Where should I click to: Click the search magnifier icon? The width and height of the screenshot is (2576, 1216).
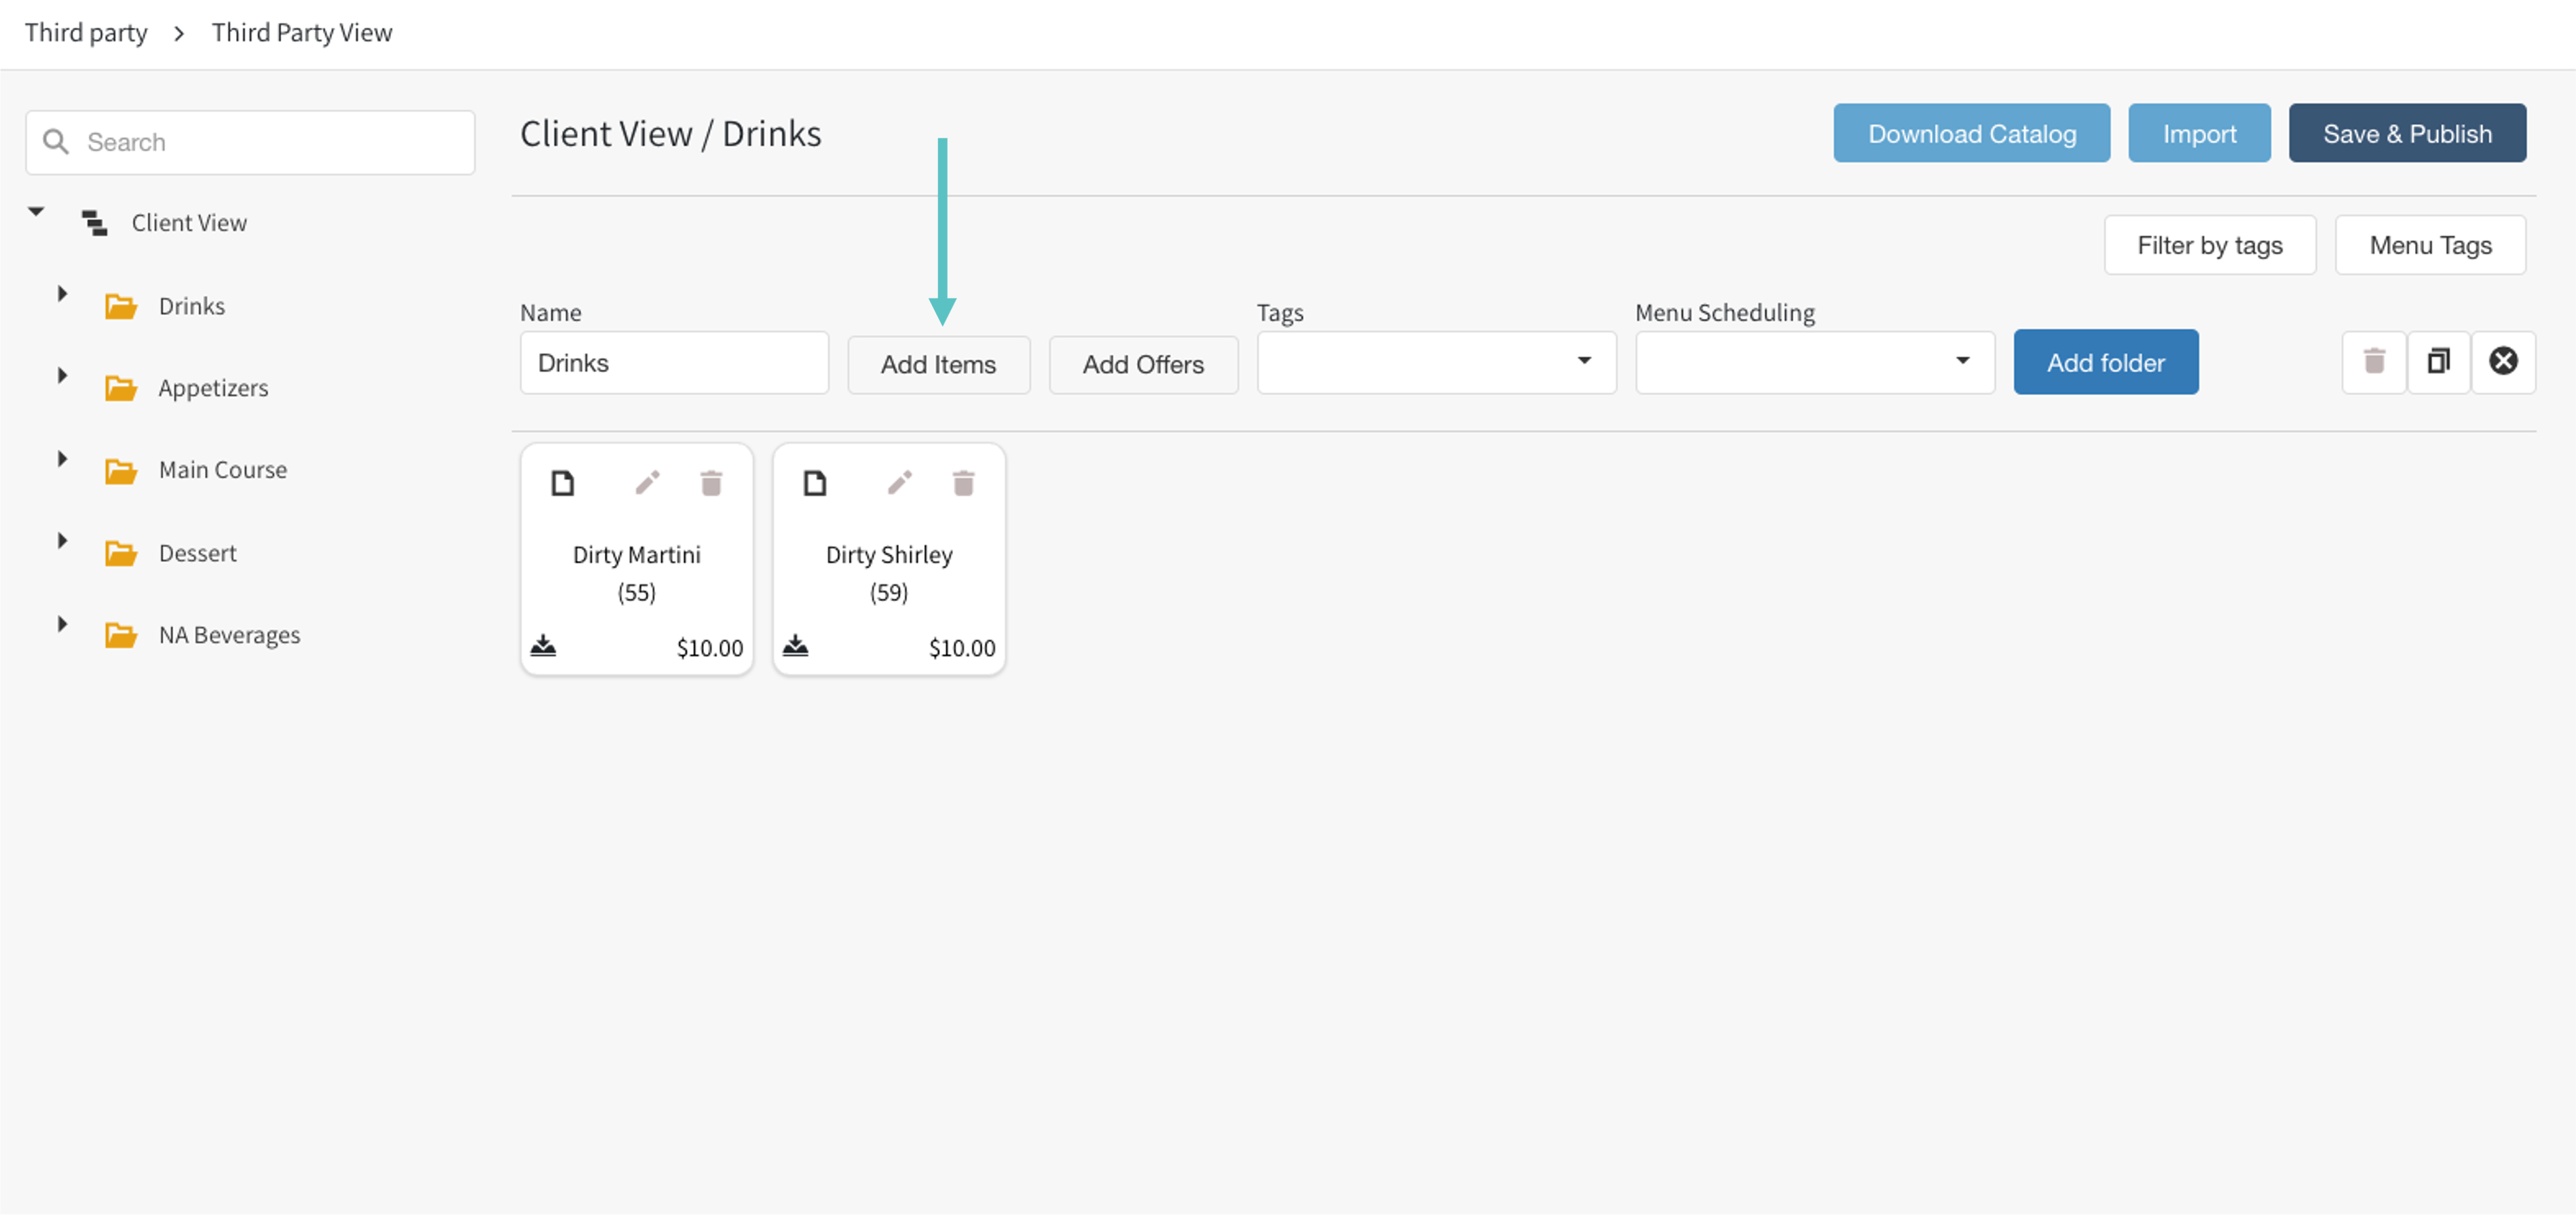coord(56,142)
